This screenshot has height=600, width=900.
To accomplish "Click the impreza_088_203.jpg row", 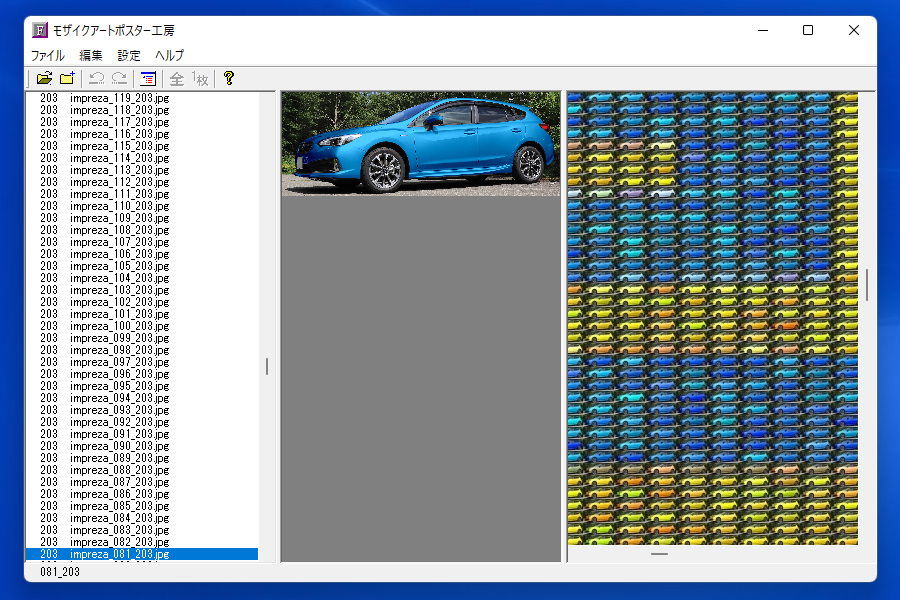I will click(142, 470).
